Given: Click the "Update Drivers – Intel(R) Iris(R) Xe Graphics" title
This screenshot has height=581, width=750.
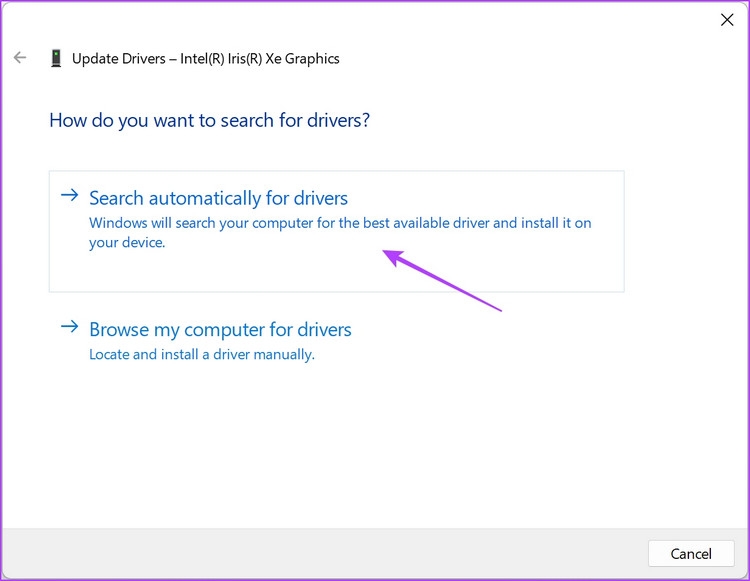Looking at the screenshot, I should click(206, 58).
